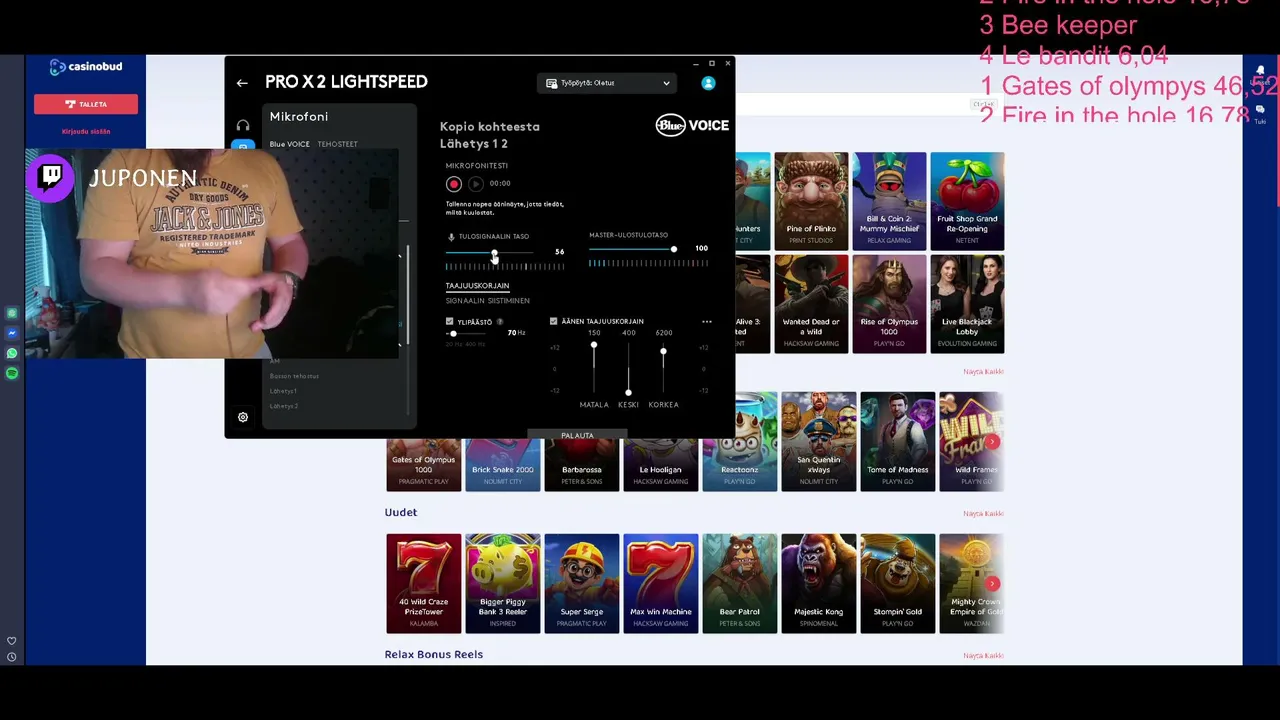Open the Wanted Dead or a Wild game

811,304
